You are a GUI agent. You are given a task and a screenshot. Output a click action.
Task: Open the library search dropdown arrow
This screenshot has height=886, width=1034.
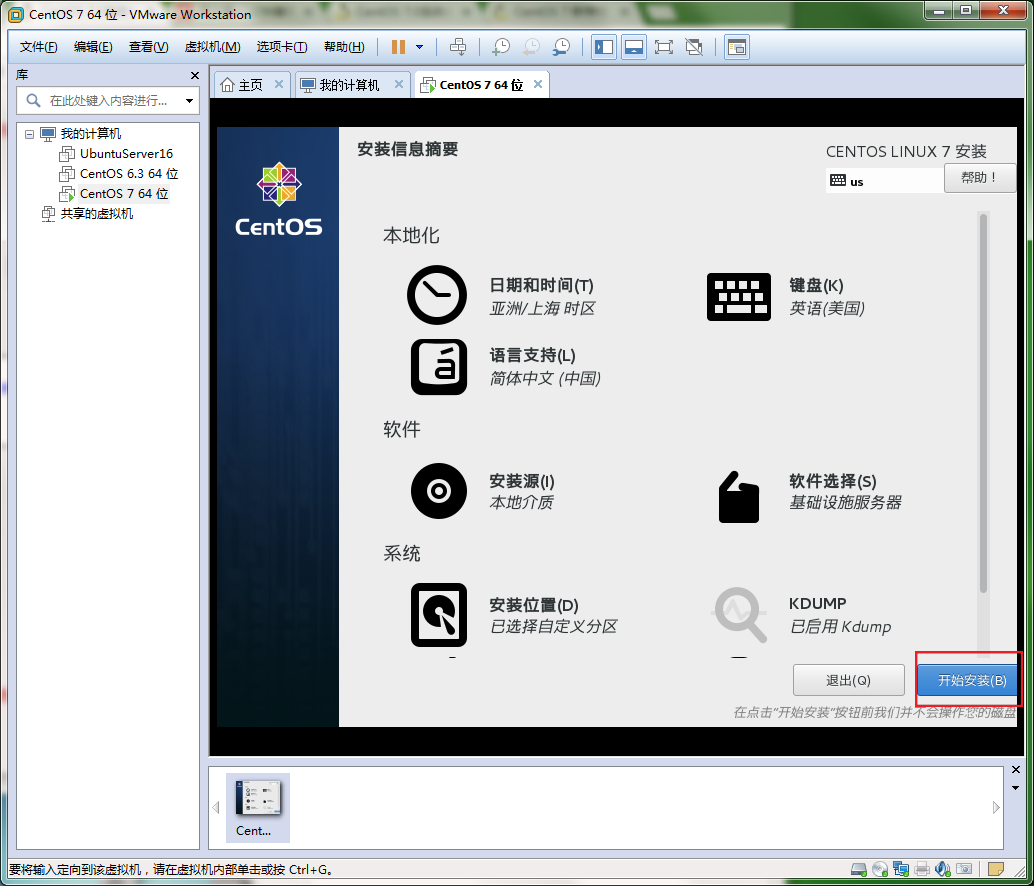click(x=189, y=101)
